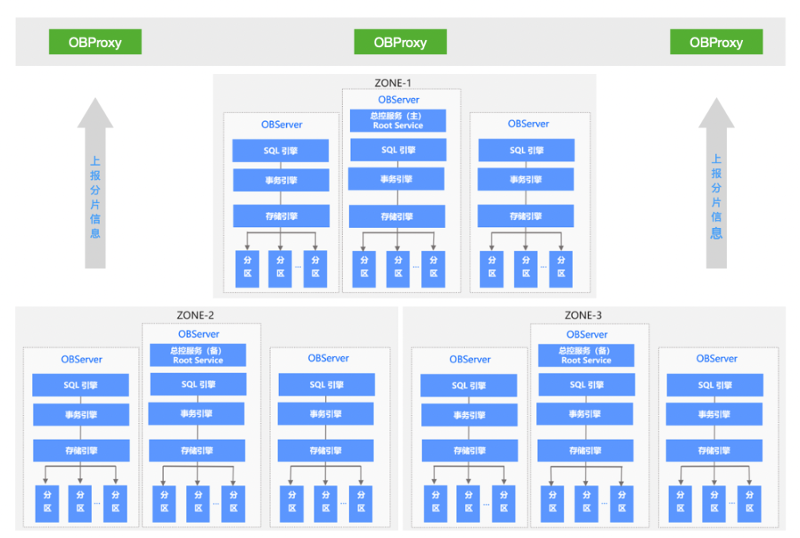Click the center green OBProxy box
The width and height of the screenshot is (800, 538).
pos(400,42)
